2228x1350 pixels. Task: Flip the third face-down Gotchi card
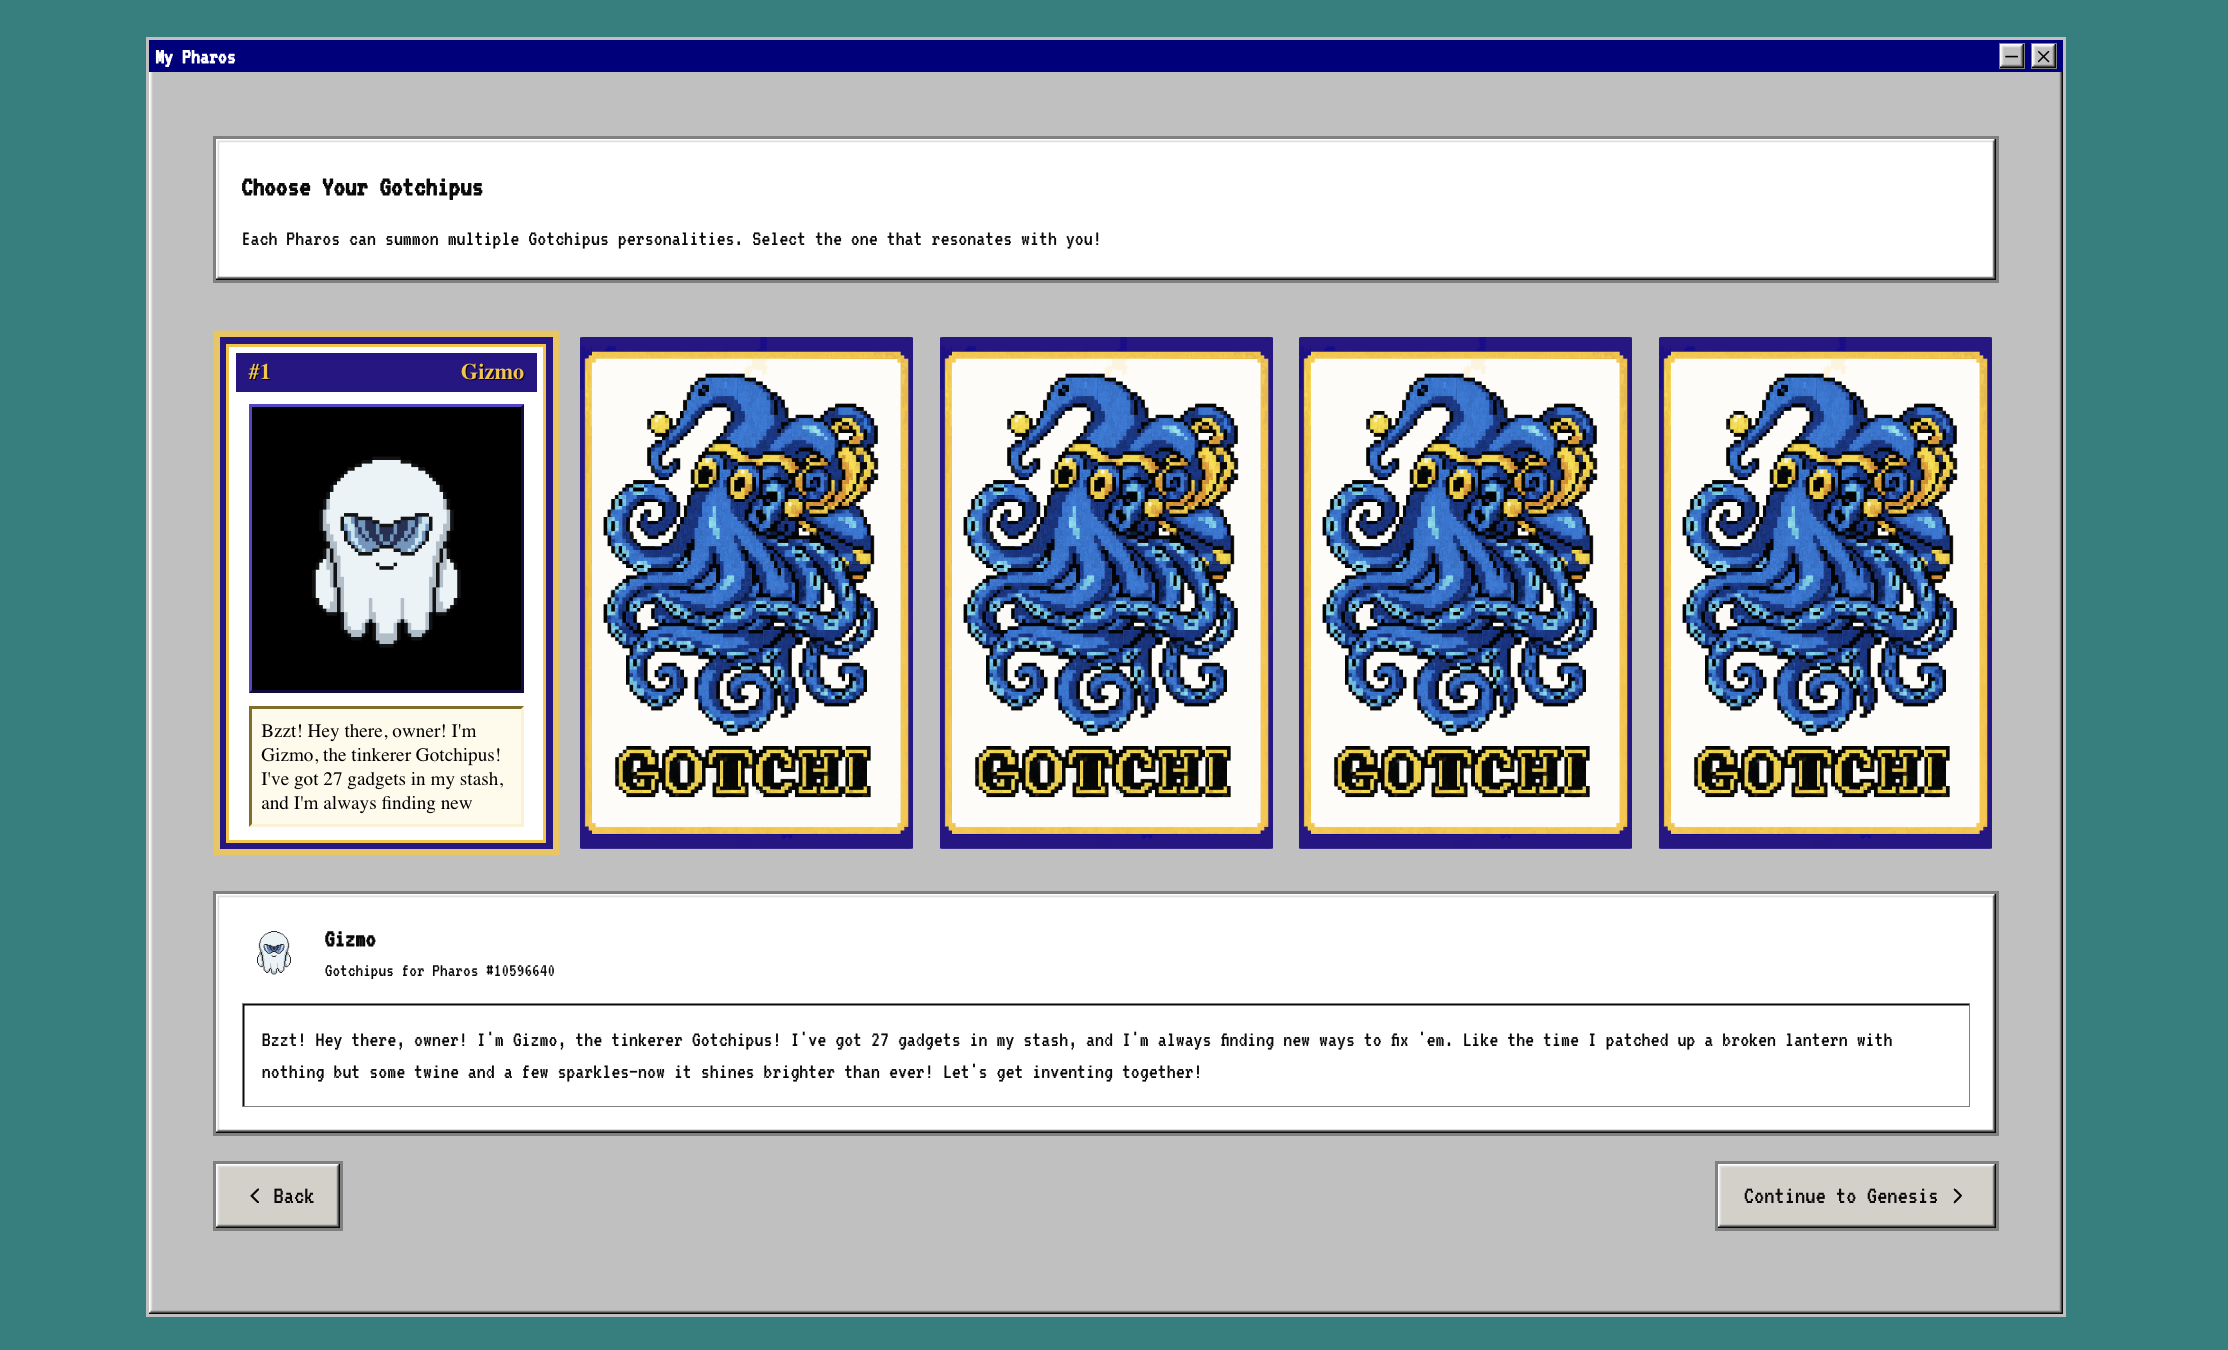[1106, 593]
